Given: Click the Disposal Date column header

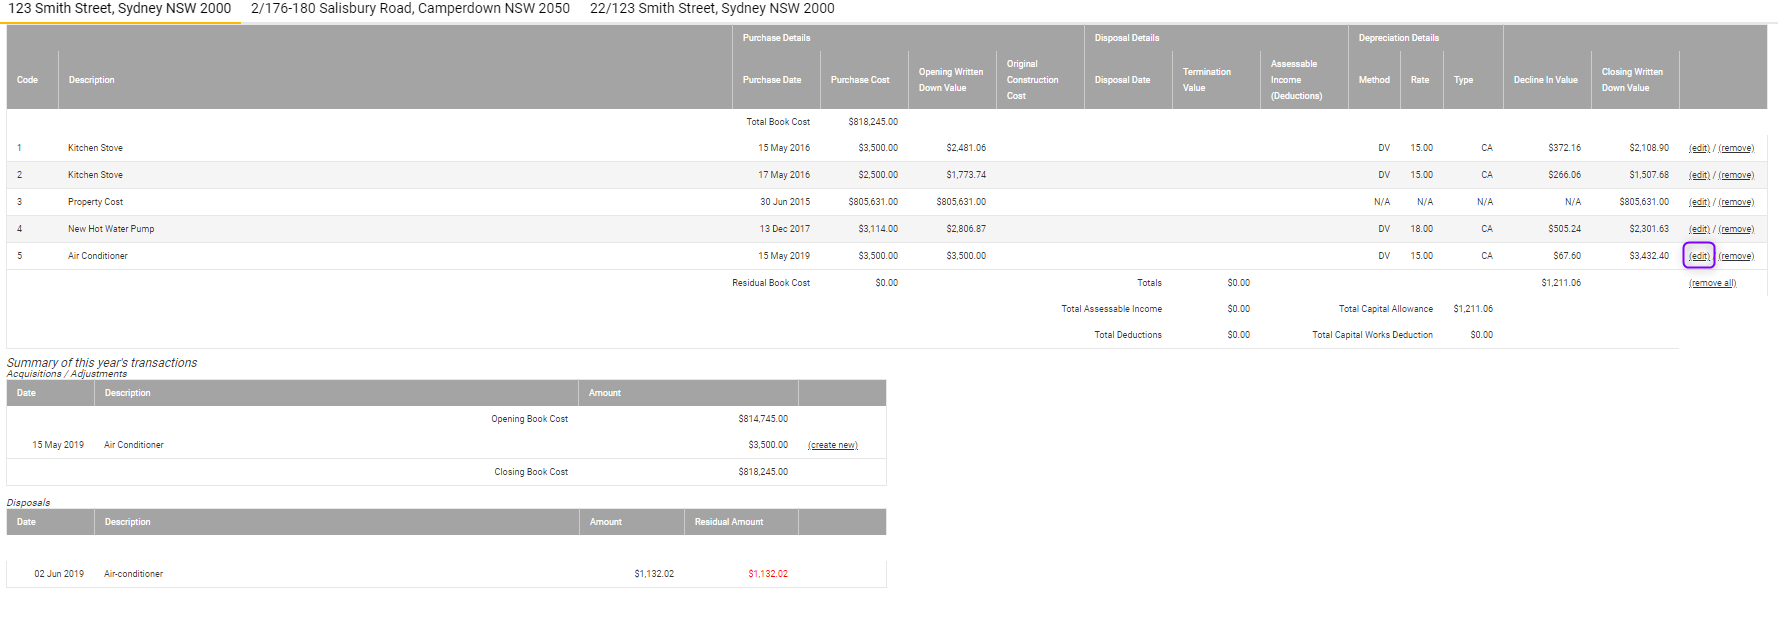Looking at the screenshot, I should click(x=1122, y=80).
